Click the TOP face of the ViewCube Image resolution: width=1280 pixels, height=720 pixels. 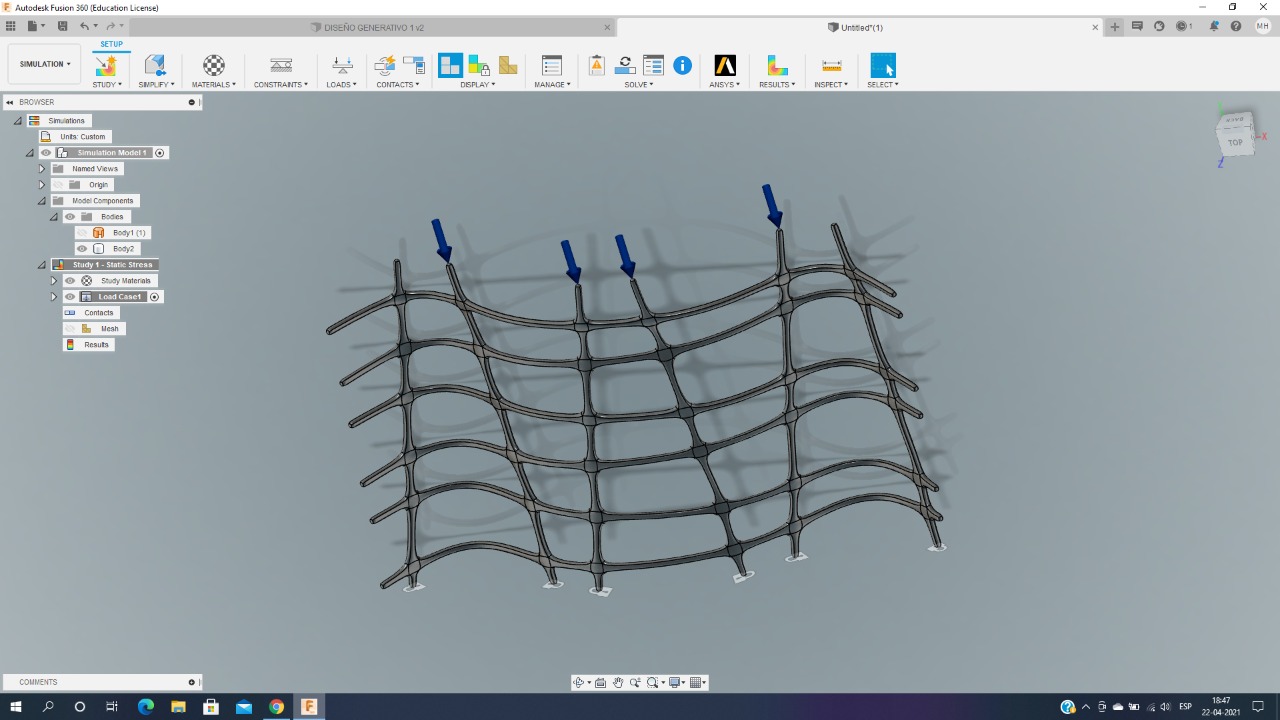(1235, 142)
